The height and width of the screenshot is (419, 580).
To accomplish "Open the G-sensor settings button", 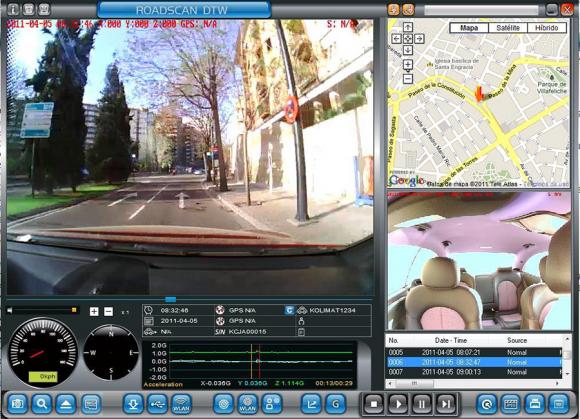I will 335,403.
